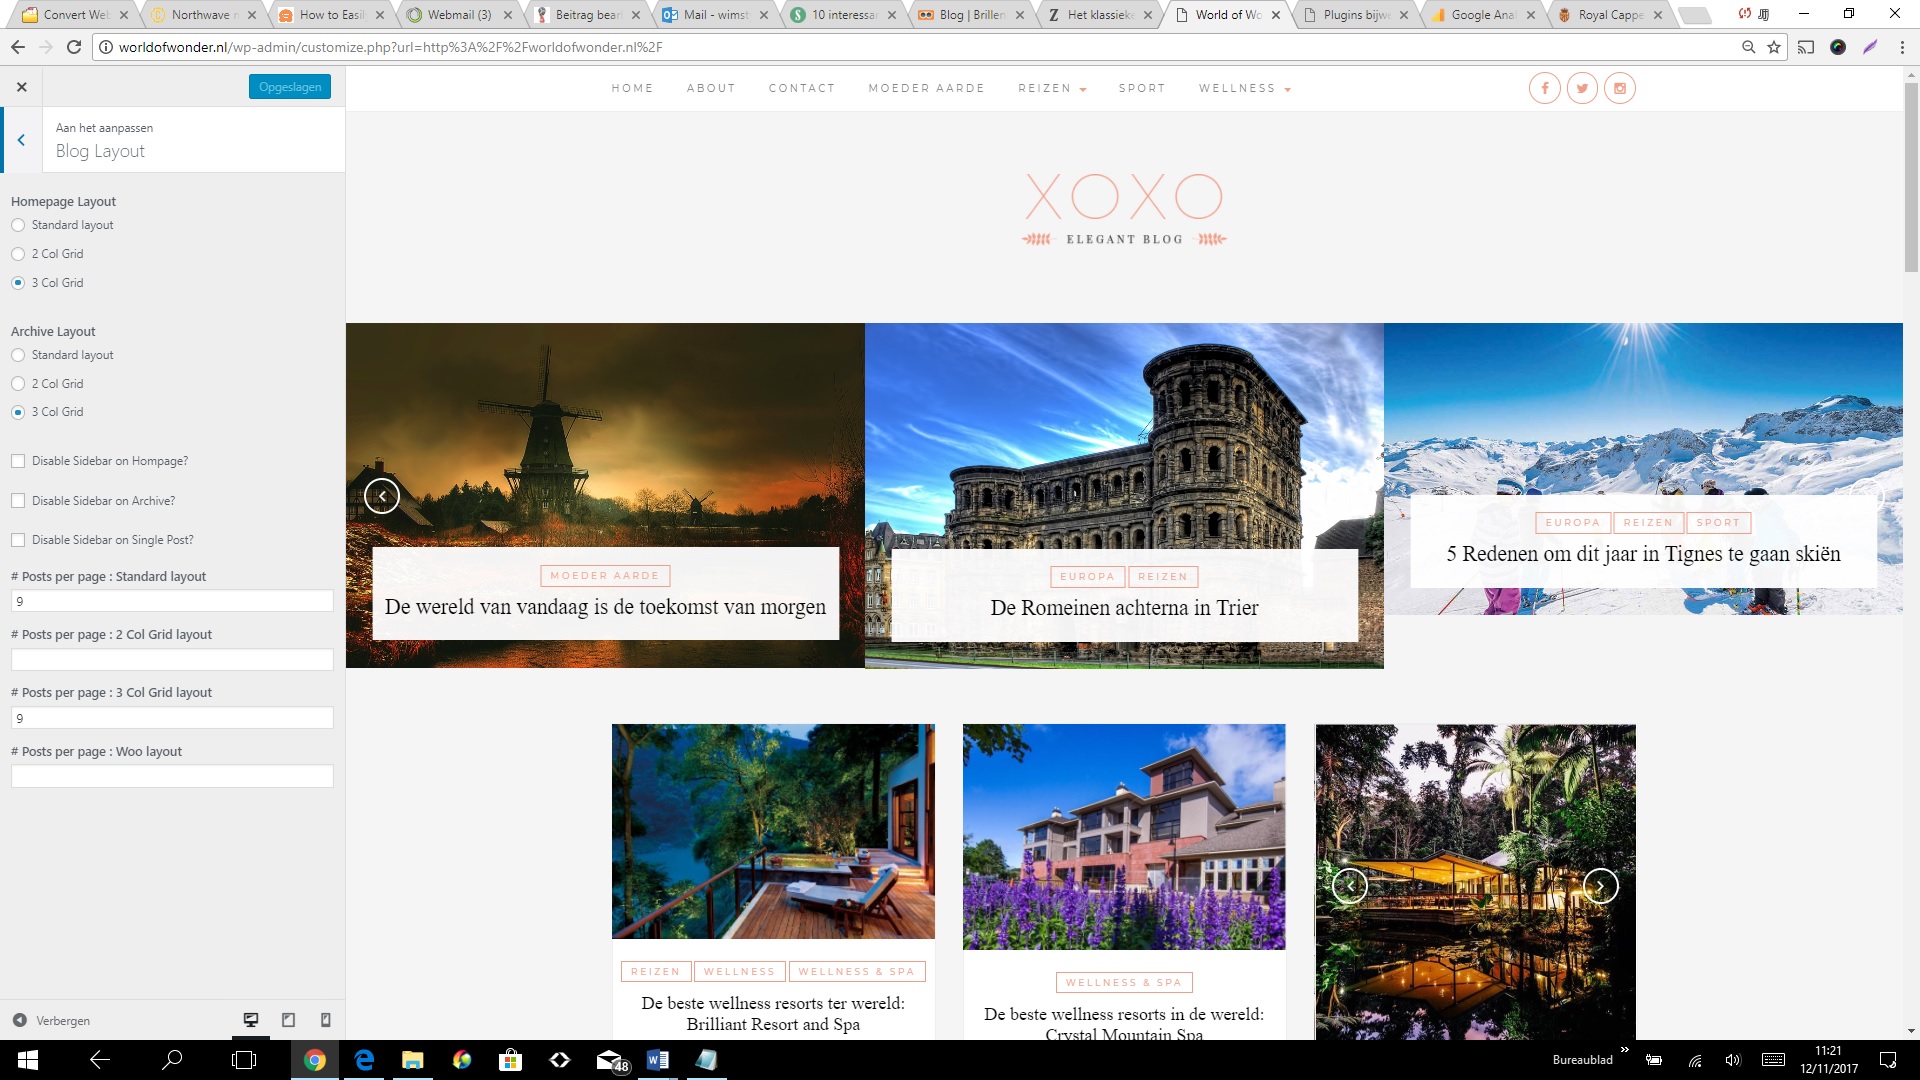This screenshot has height=1080, width=1920.
Task: Switch to mobile preview mode
Action: (x=325, y=1020)
